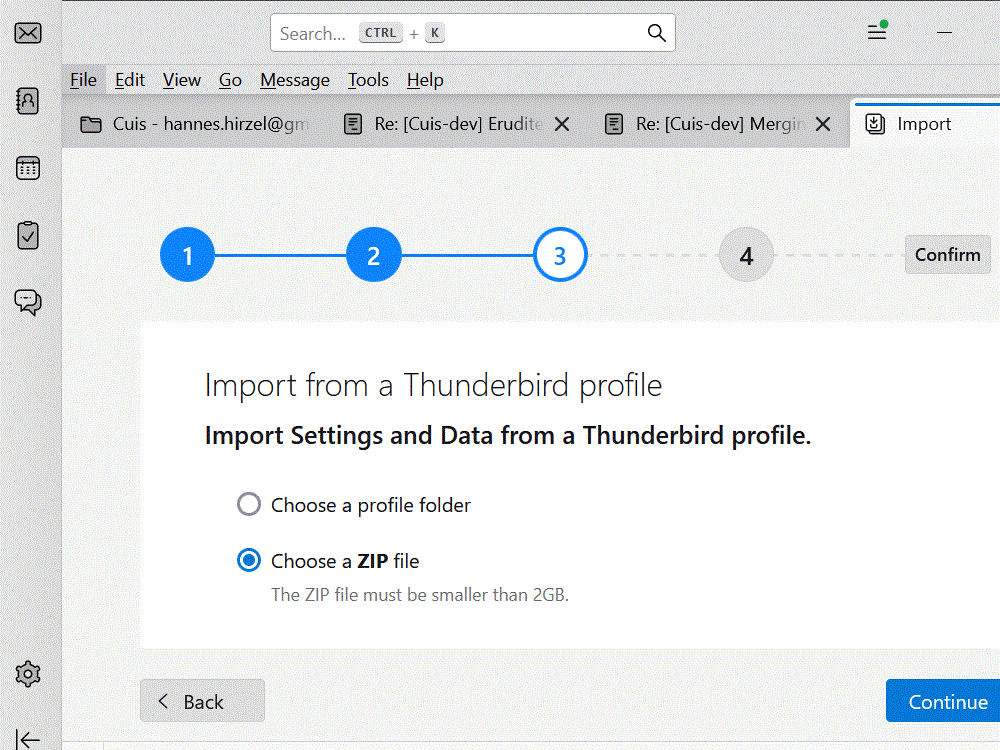Open the Tools menu
The image size is (1000, 750).
pos(369,80)
